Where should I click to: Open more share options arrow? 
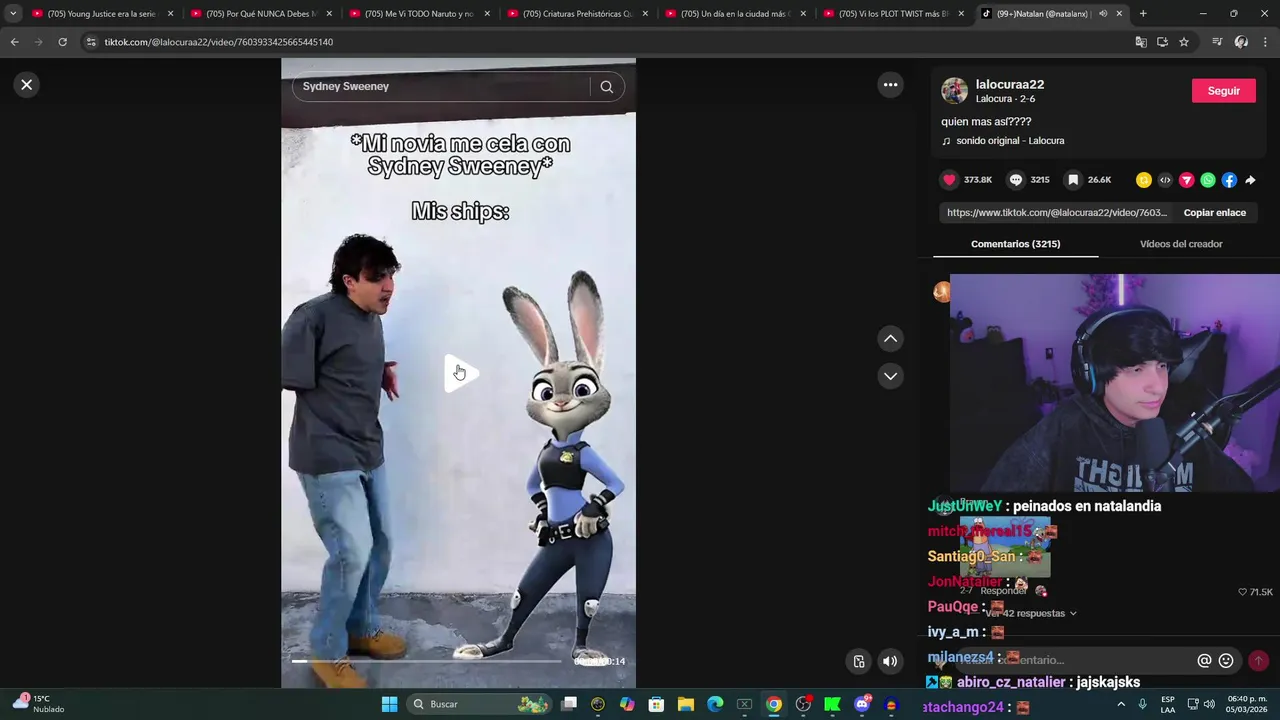click(1250, 180)
